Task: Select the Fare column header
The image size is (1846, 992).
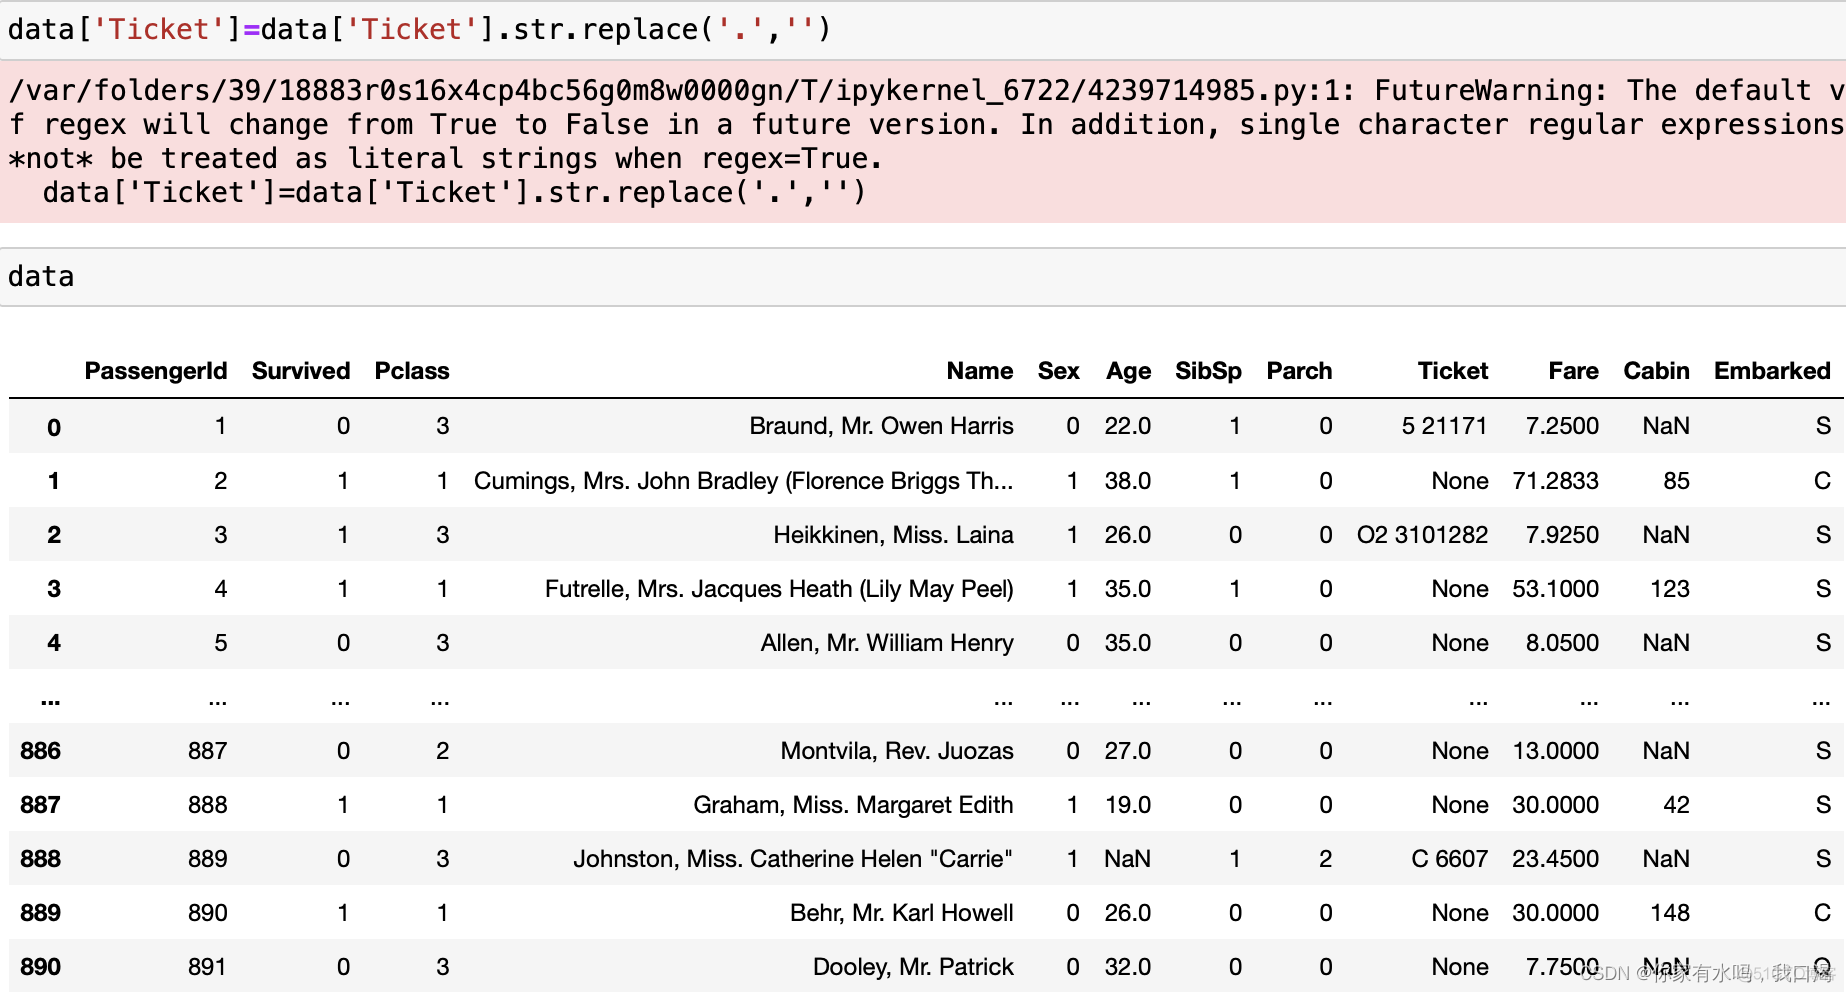Action: (1574, 371)
